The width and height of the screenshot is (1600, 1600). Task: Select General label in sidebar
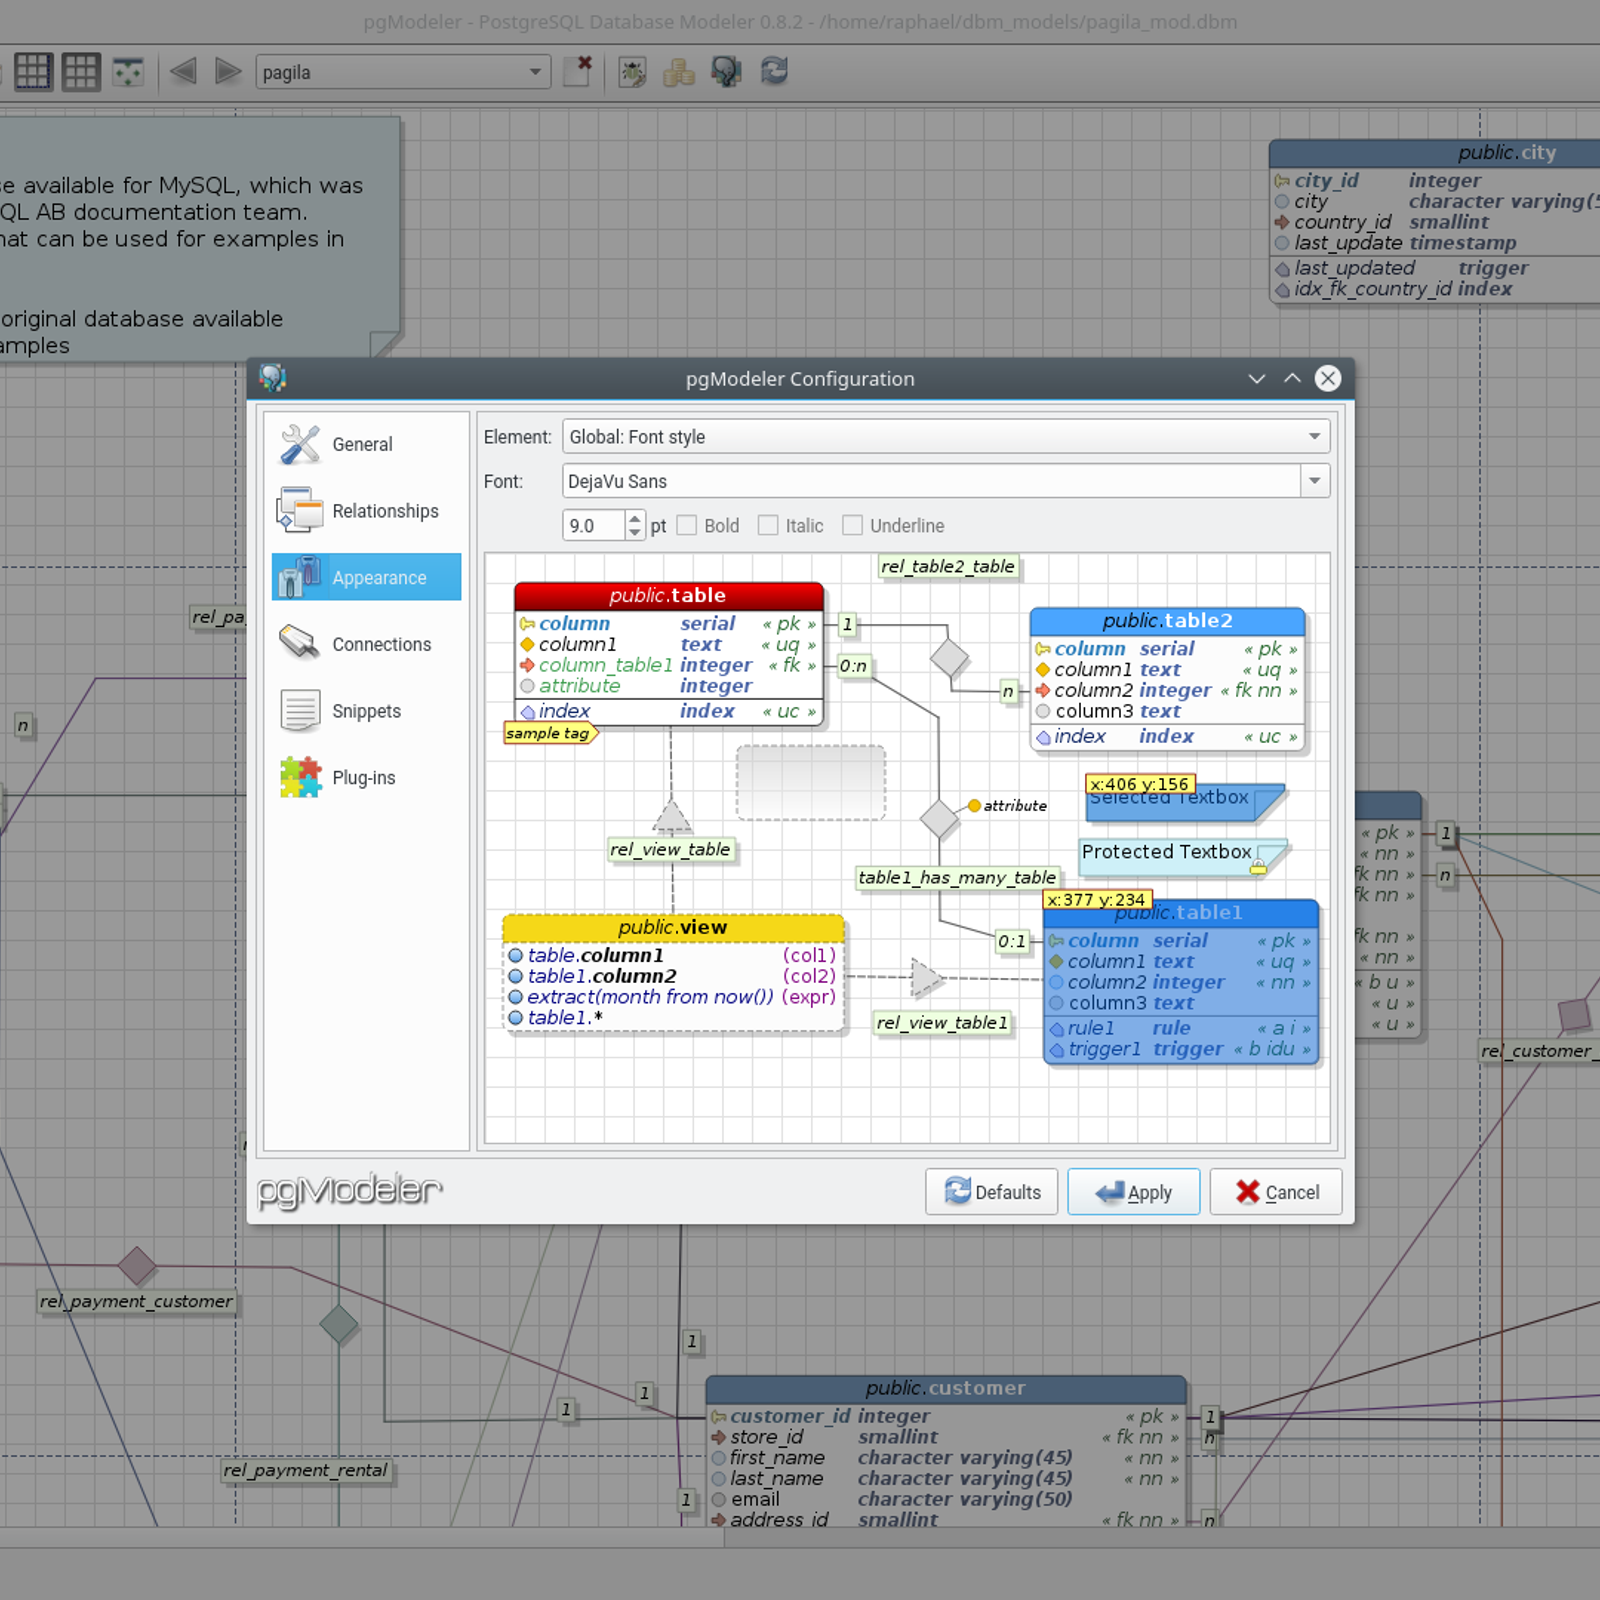[x=362, y=444]
